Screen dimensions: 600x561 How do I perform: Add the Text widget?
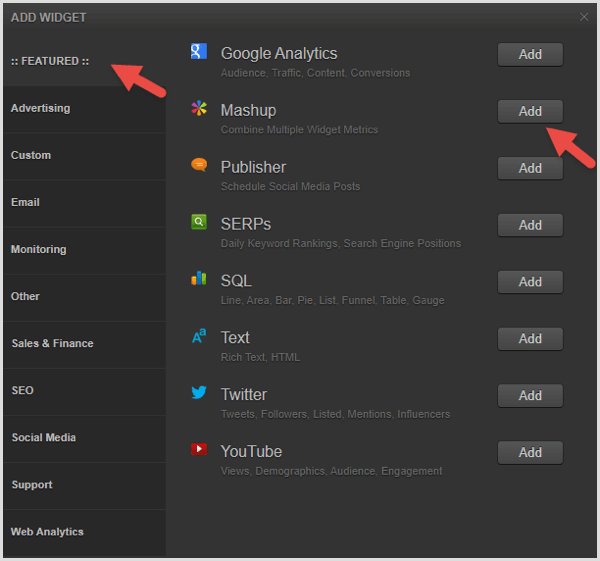[x=530, y=339]
